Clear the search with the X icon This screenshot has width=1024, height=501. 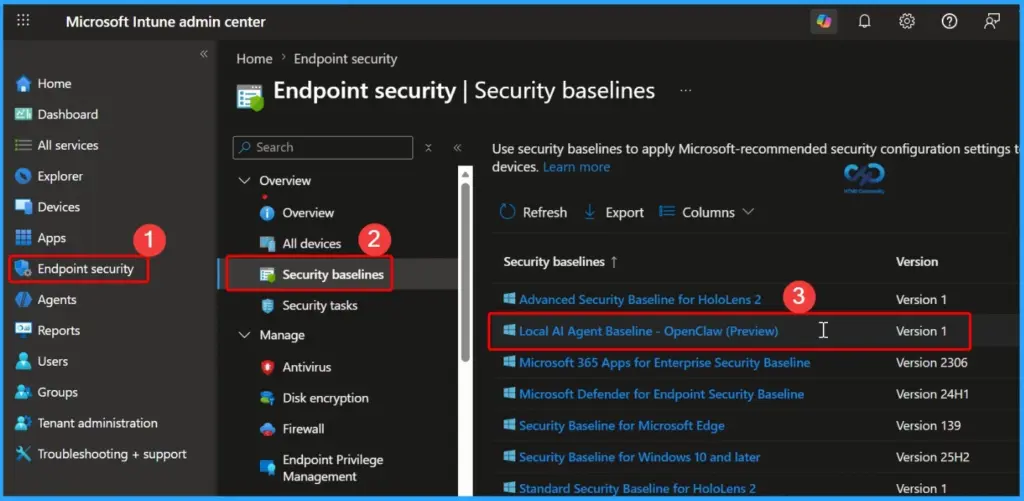coord(428,148)
